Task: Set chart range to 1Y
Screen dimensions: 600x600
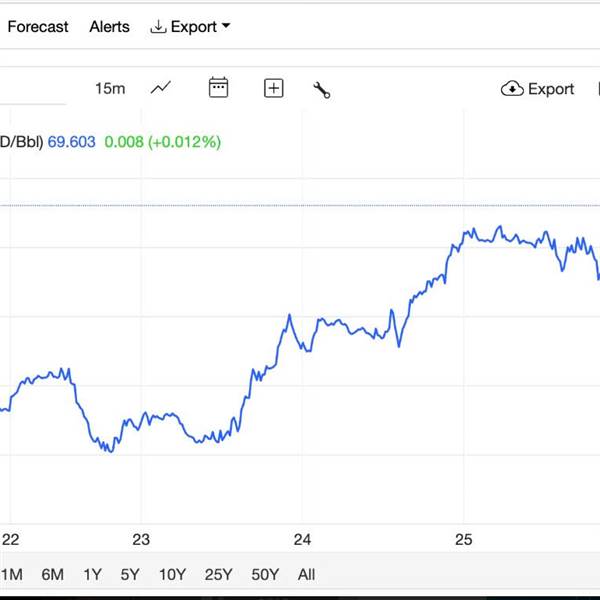Action: [x=92, y=574]
